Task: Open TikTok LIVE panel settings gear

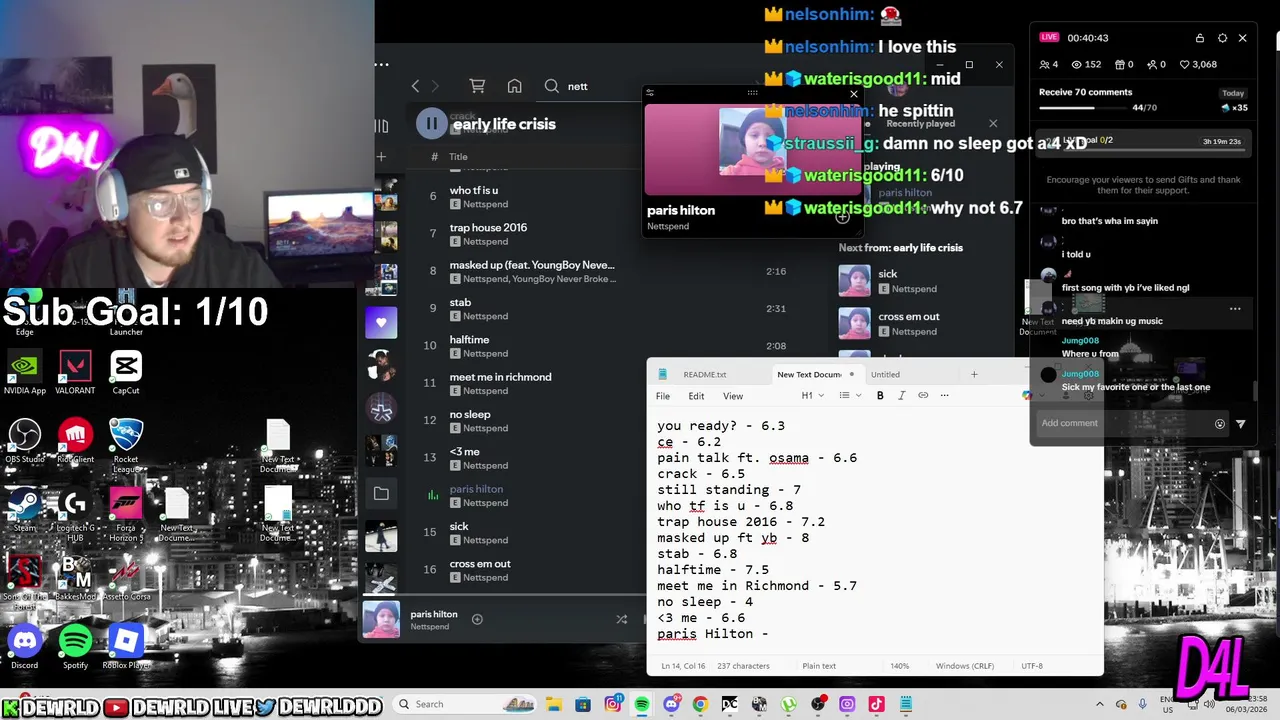Action: point(1222,38)
